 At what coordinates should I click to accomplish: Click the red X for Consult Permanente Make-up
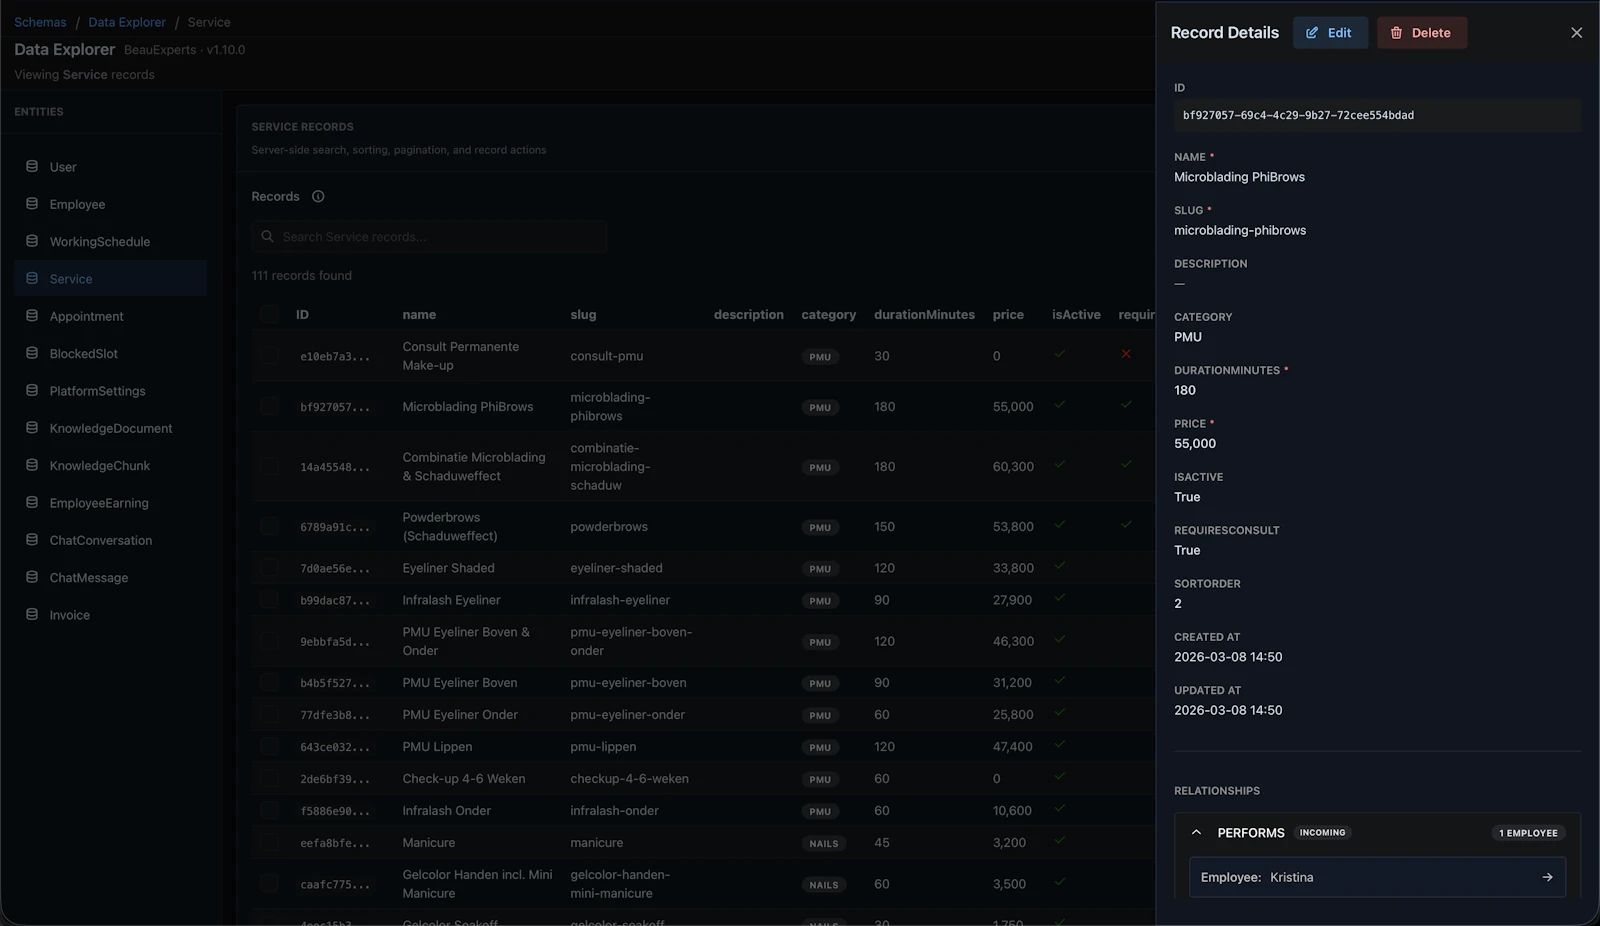click(x=1126, y=354)
